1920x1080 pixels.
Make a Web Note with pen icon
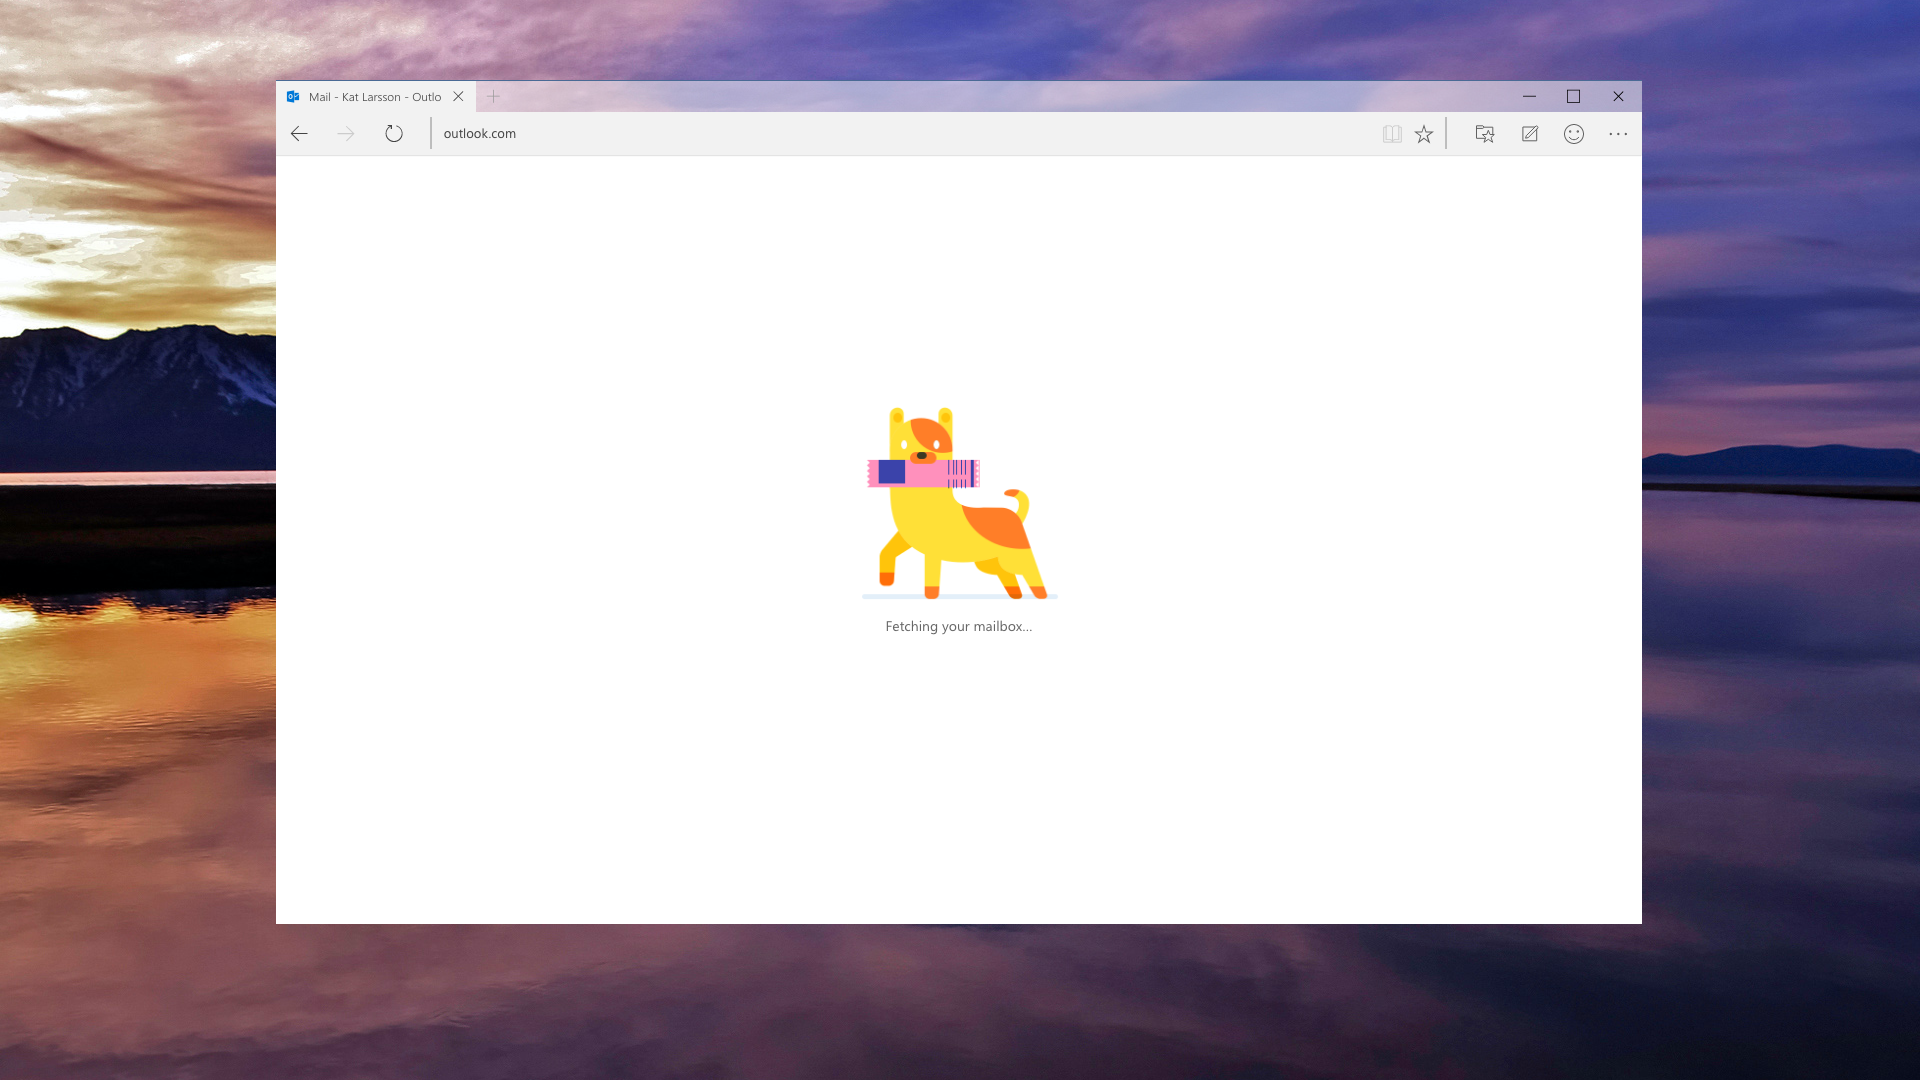point(1530,134)
